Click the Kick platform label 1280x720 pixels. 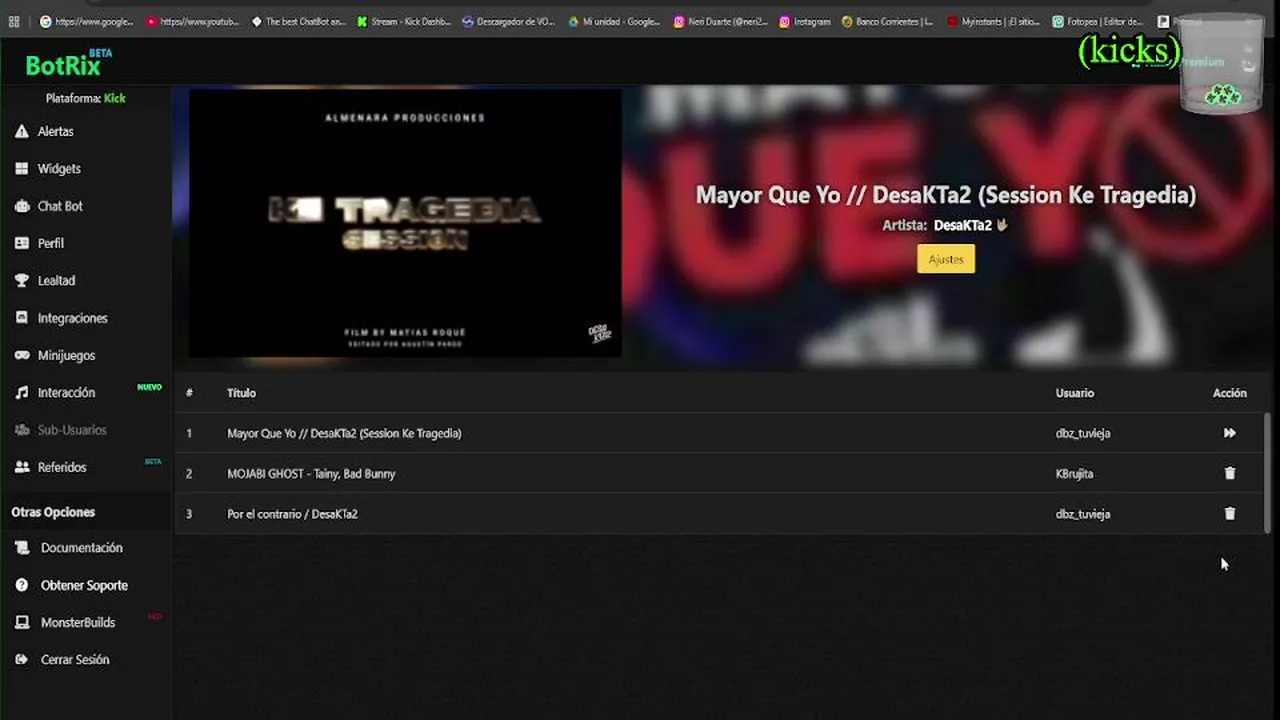115,98
